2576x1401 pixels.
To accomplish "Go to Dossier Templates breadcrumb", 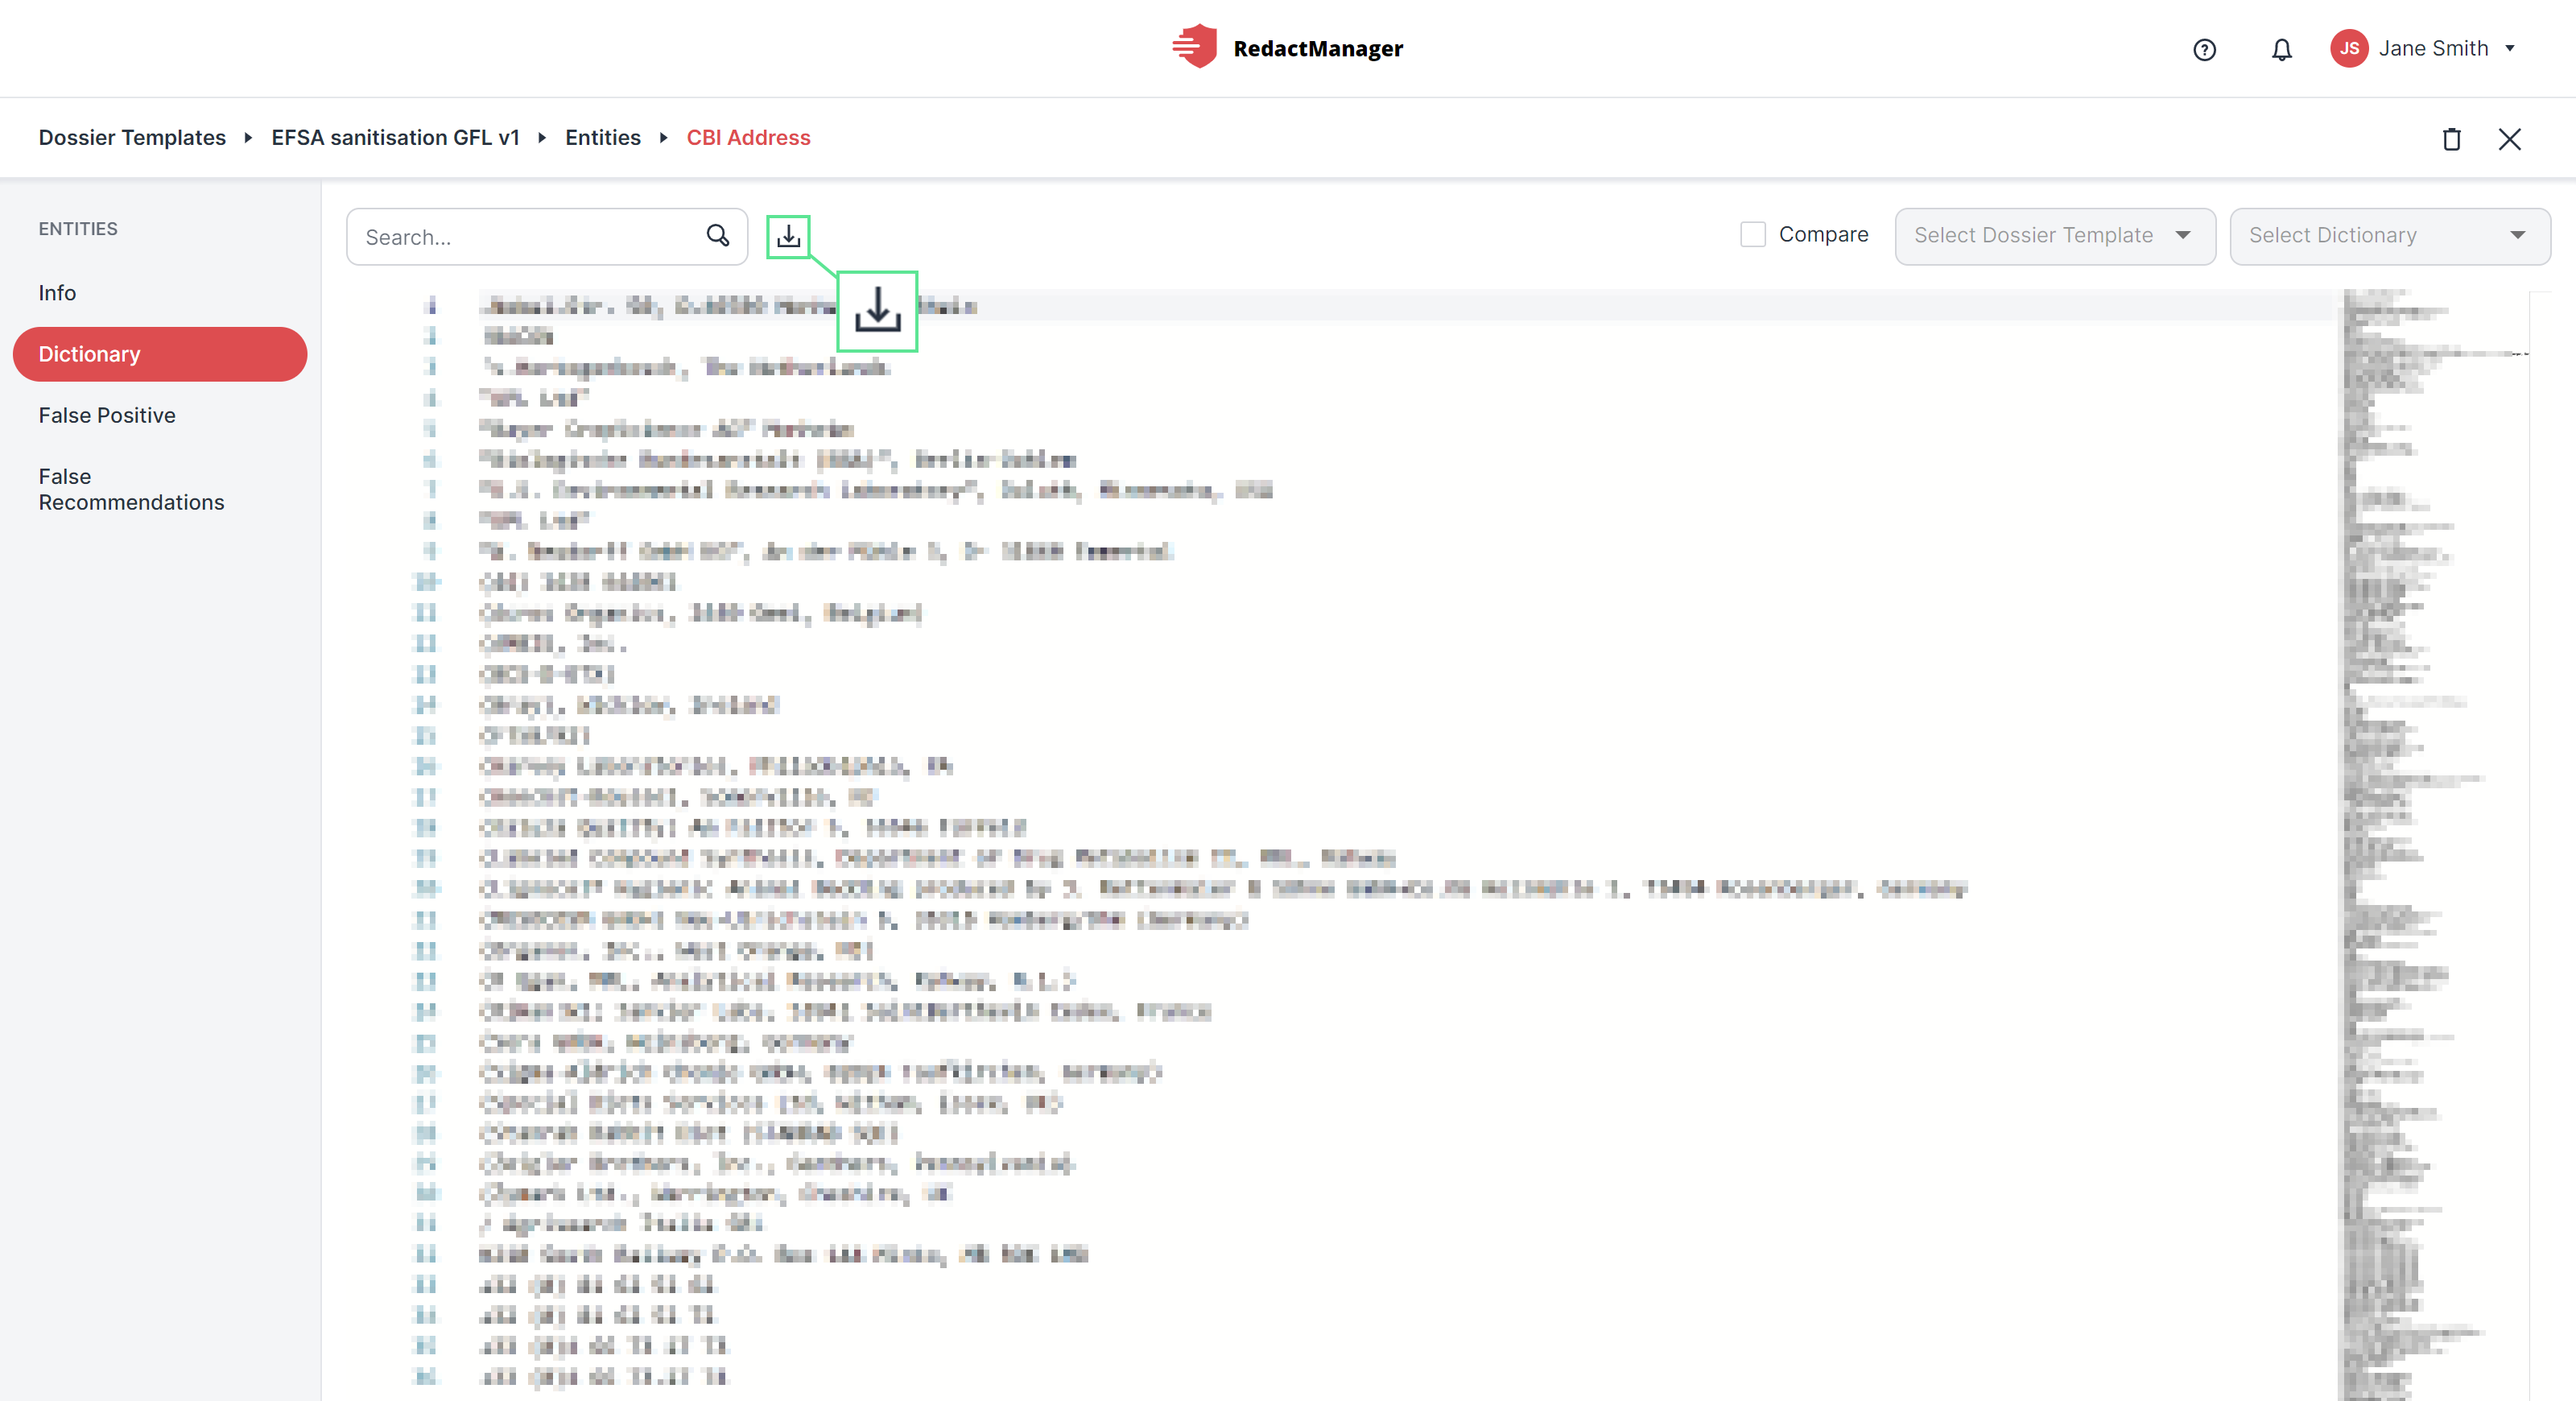I will point(132,138).
